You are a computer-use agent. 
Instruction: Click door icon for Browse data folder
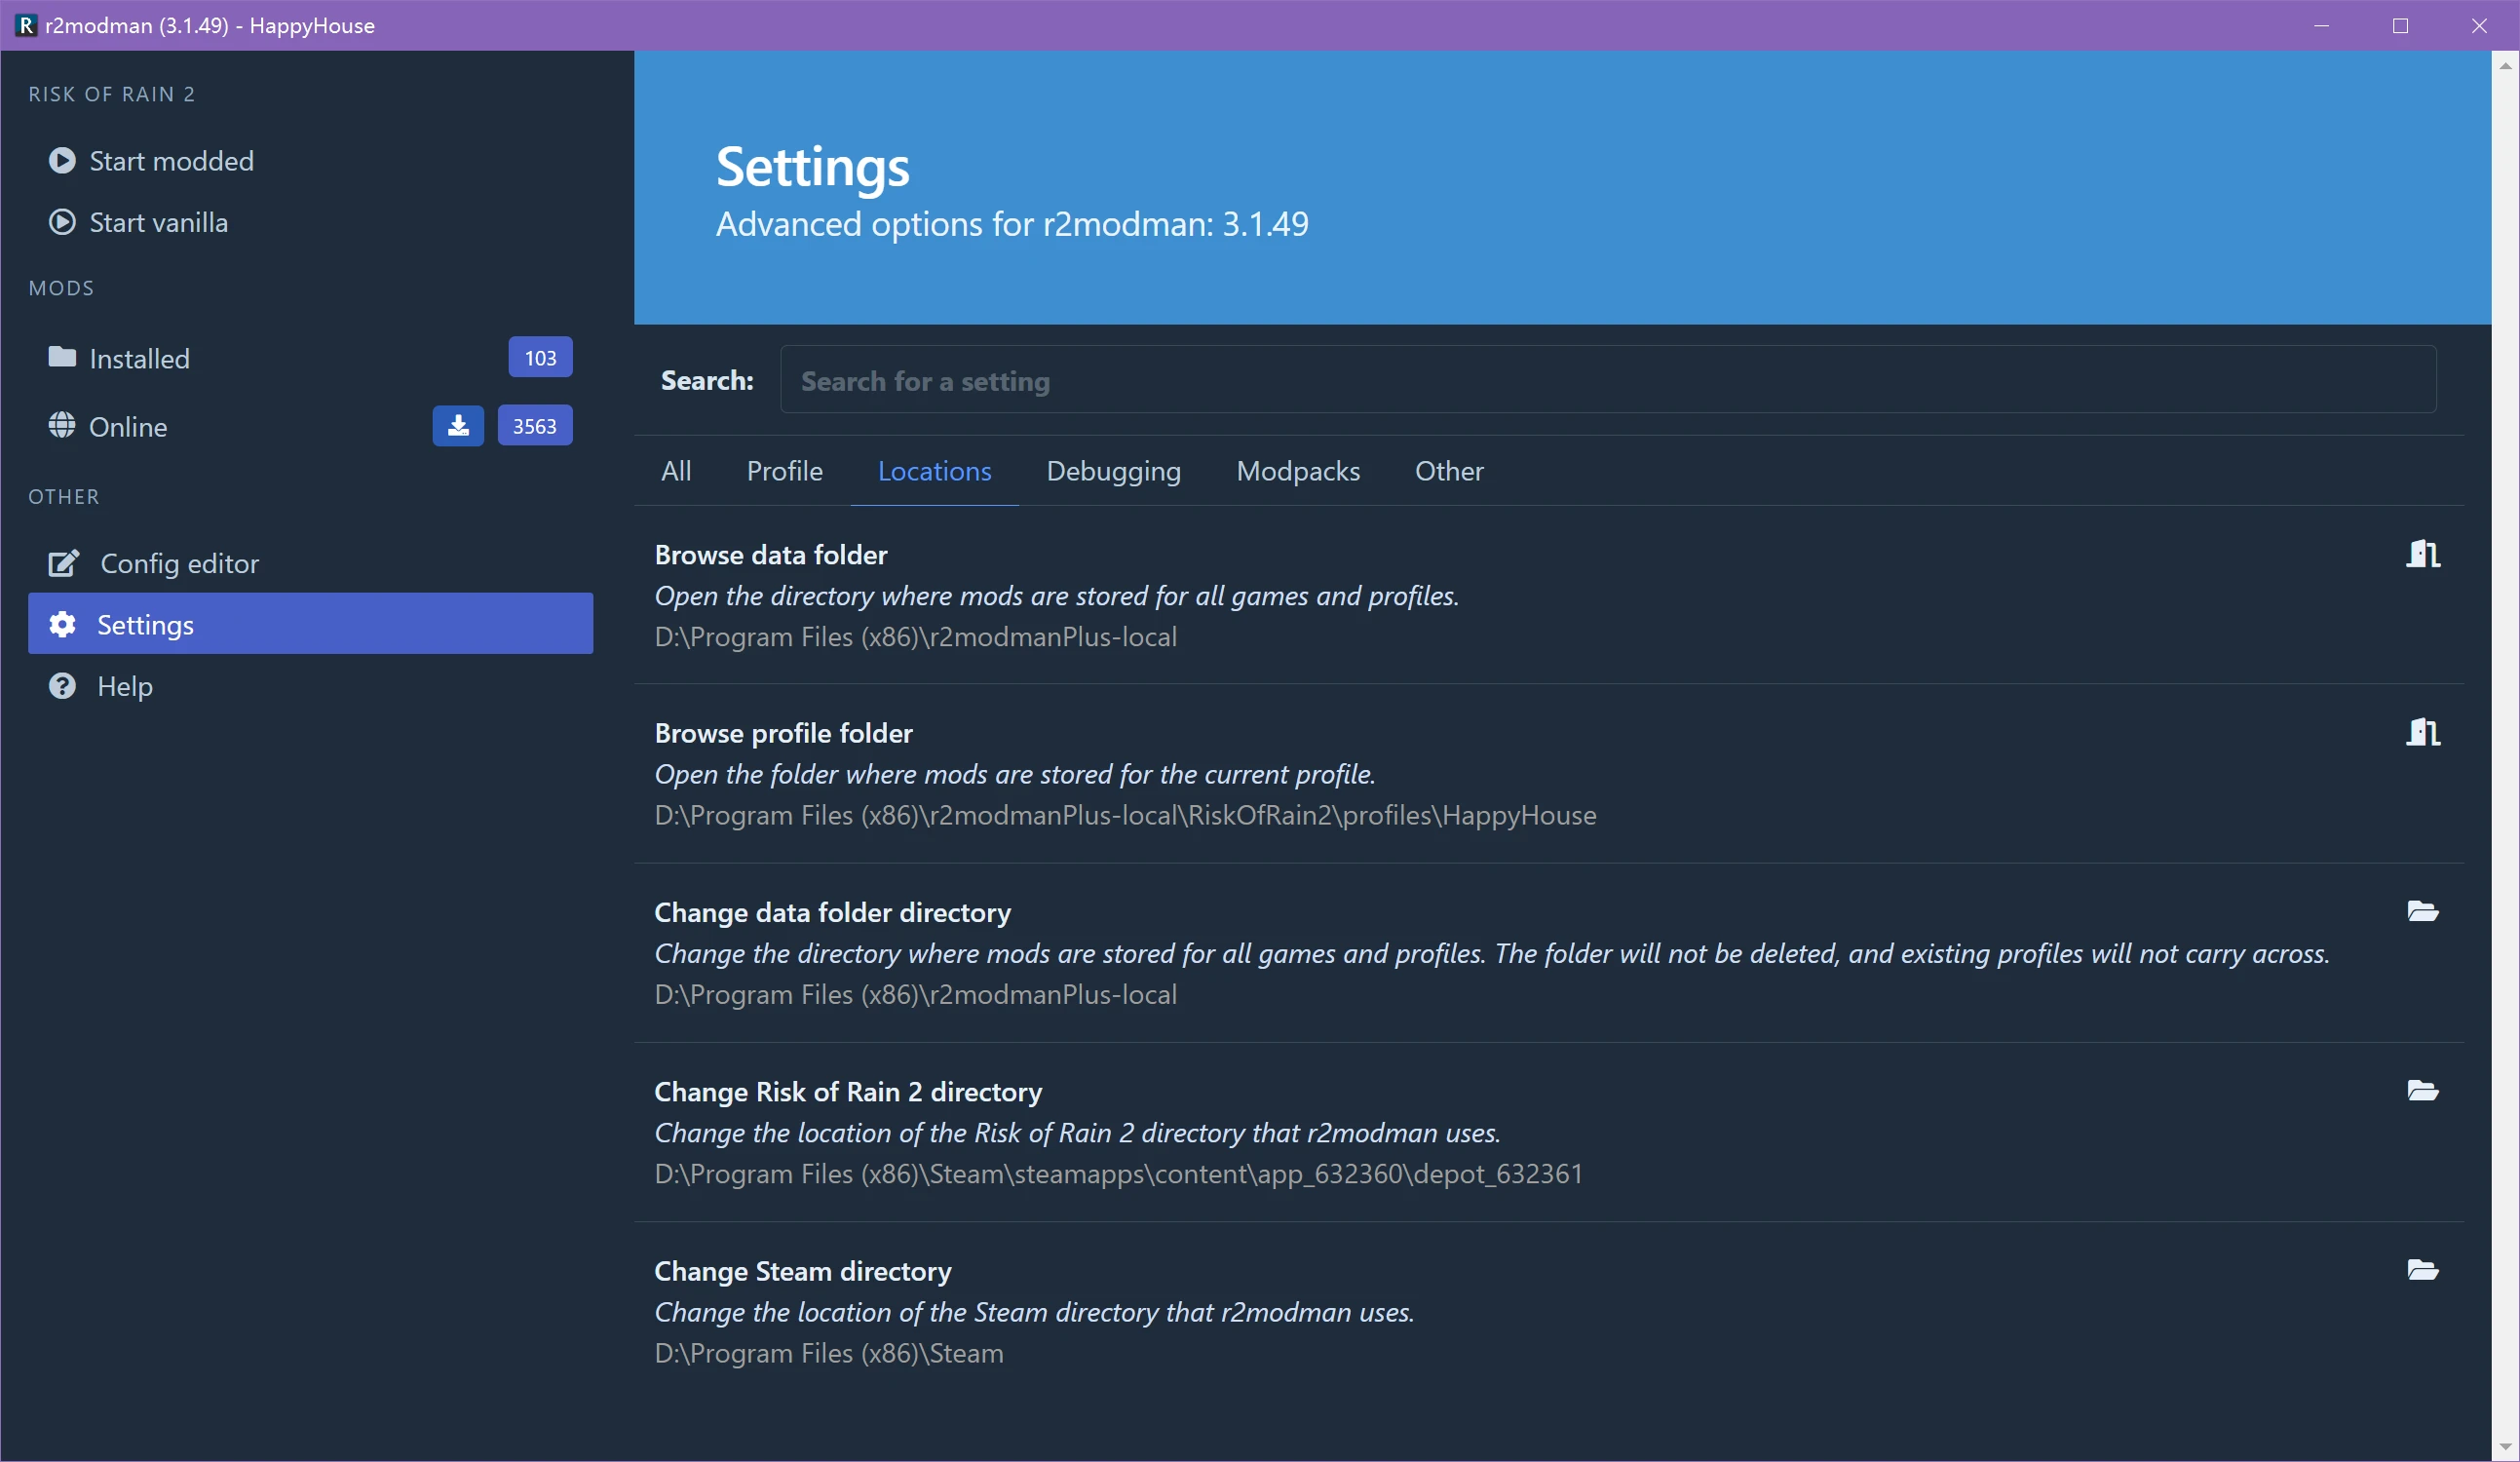tap(2422, 553)
